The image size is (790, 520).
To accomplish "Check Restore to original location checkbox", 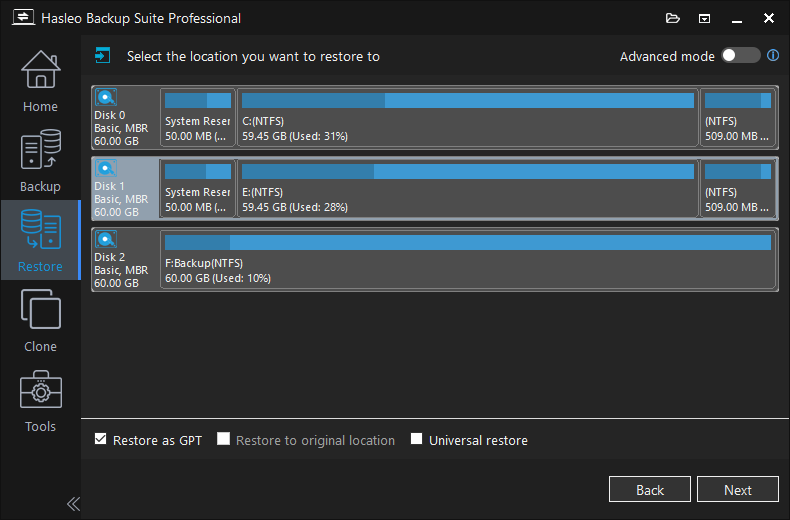I will pyautogui.click(x=223, y=439).
